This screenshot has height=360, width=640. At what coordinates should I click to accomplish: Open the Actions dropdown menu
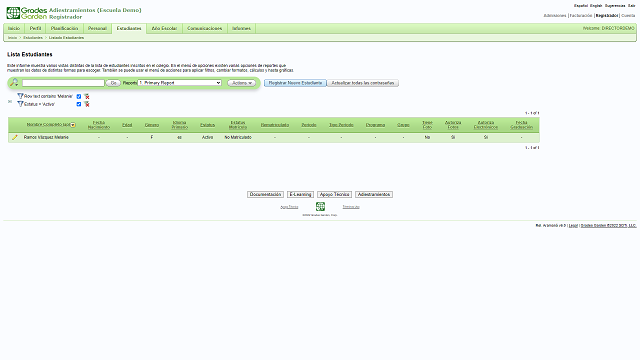coord(242,83)
